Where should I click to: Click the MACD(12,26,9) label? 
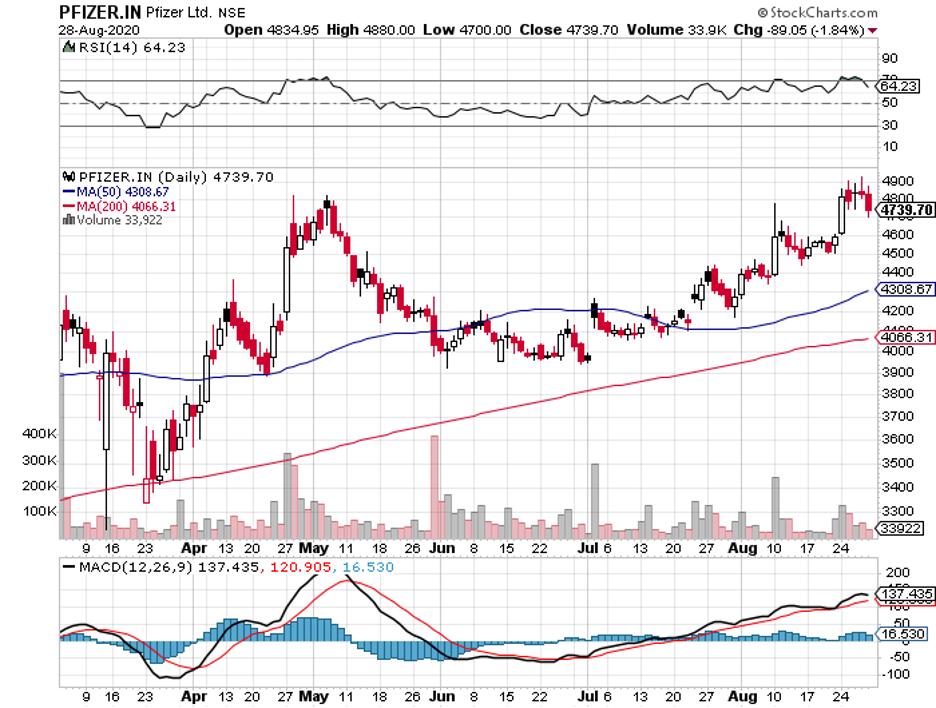136,567
